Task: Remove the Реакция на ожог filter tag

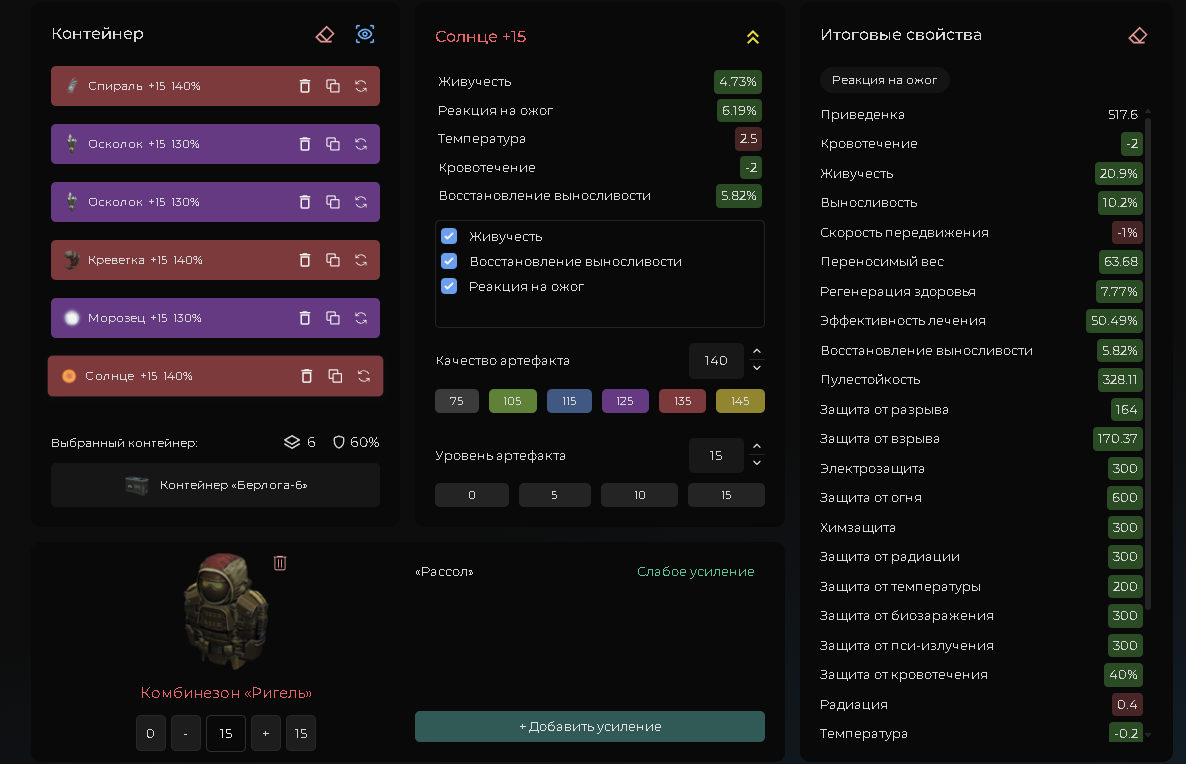Action: [x=884, y=80]
